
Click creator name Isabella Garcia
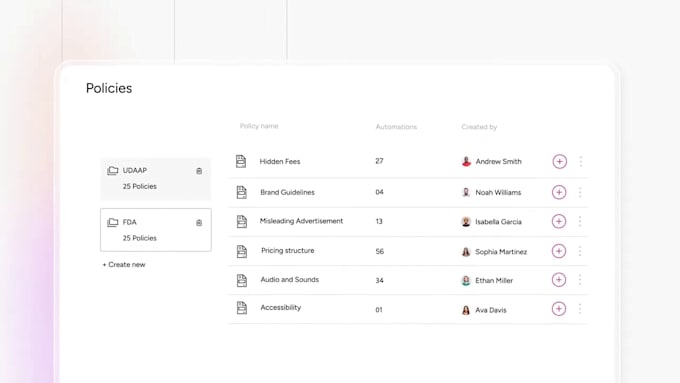pyautogui.click(x=498, y=222)
